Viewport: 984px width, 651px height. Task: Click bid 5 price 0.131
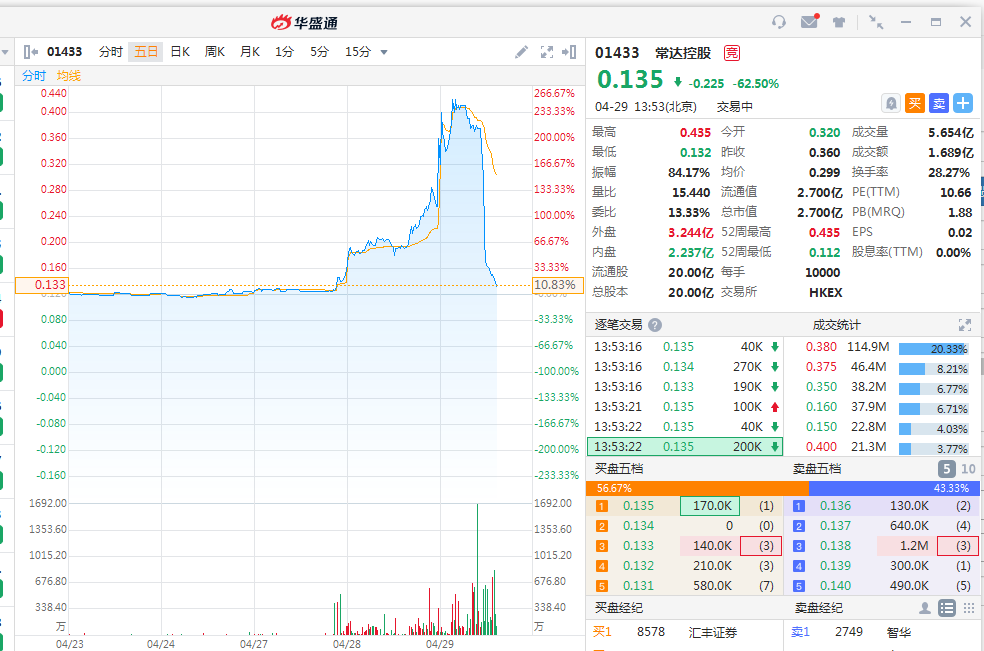click(638, 586)
